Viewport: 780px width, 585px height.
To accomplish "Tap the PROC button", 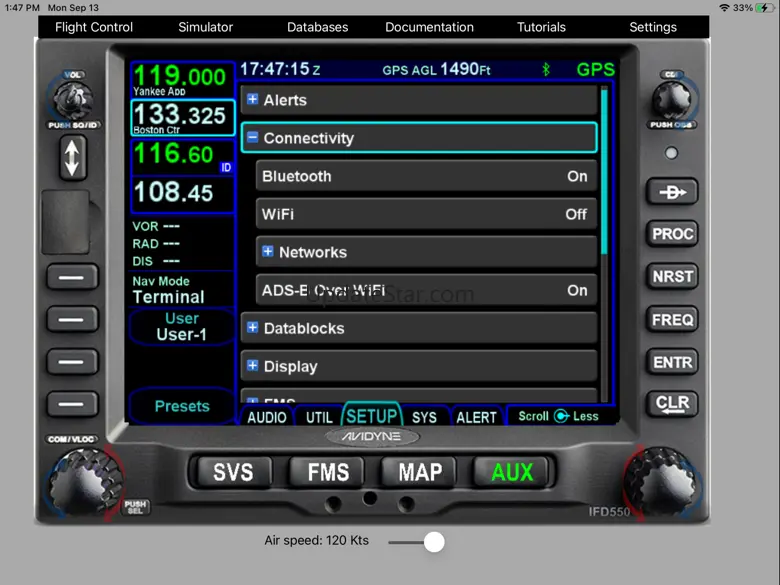I will pos(672,234).
